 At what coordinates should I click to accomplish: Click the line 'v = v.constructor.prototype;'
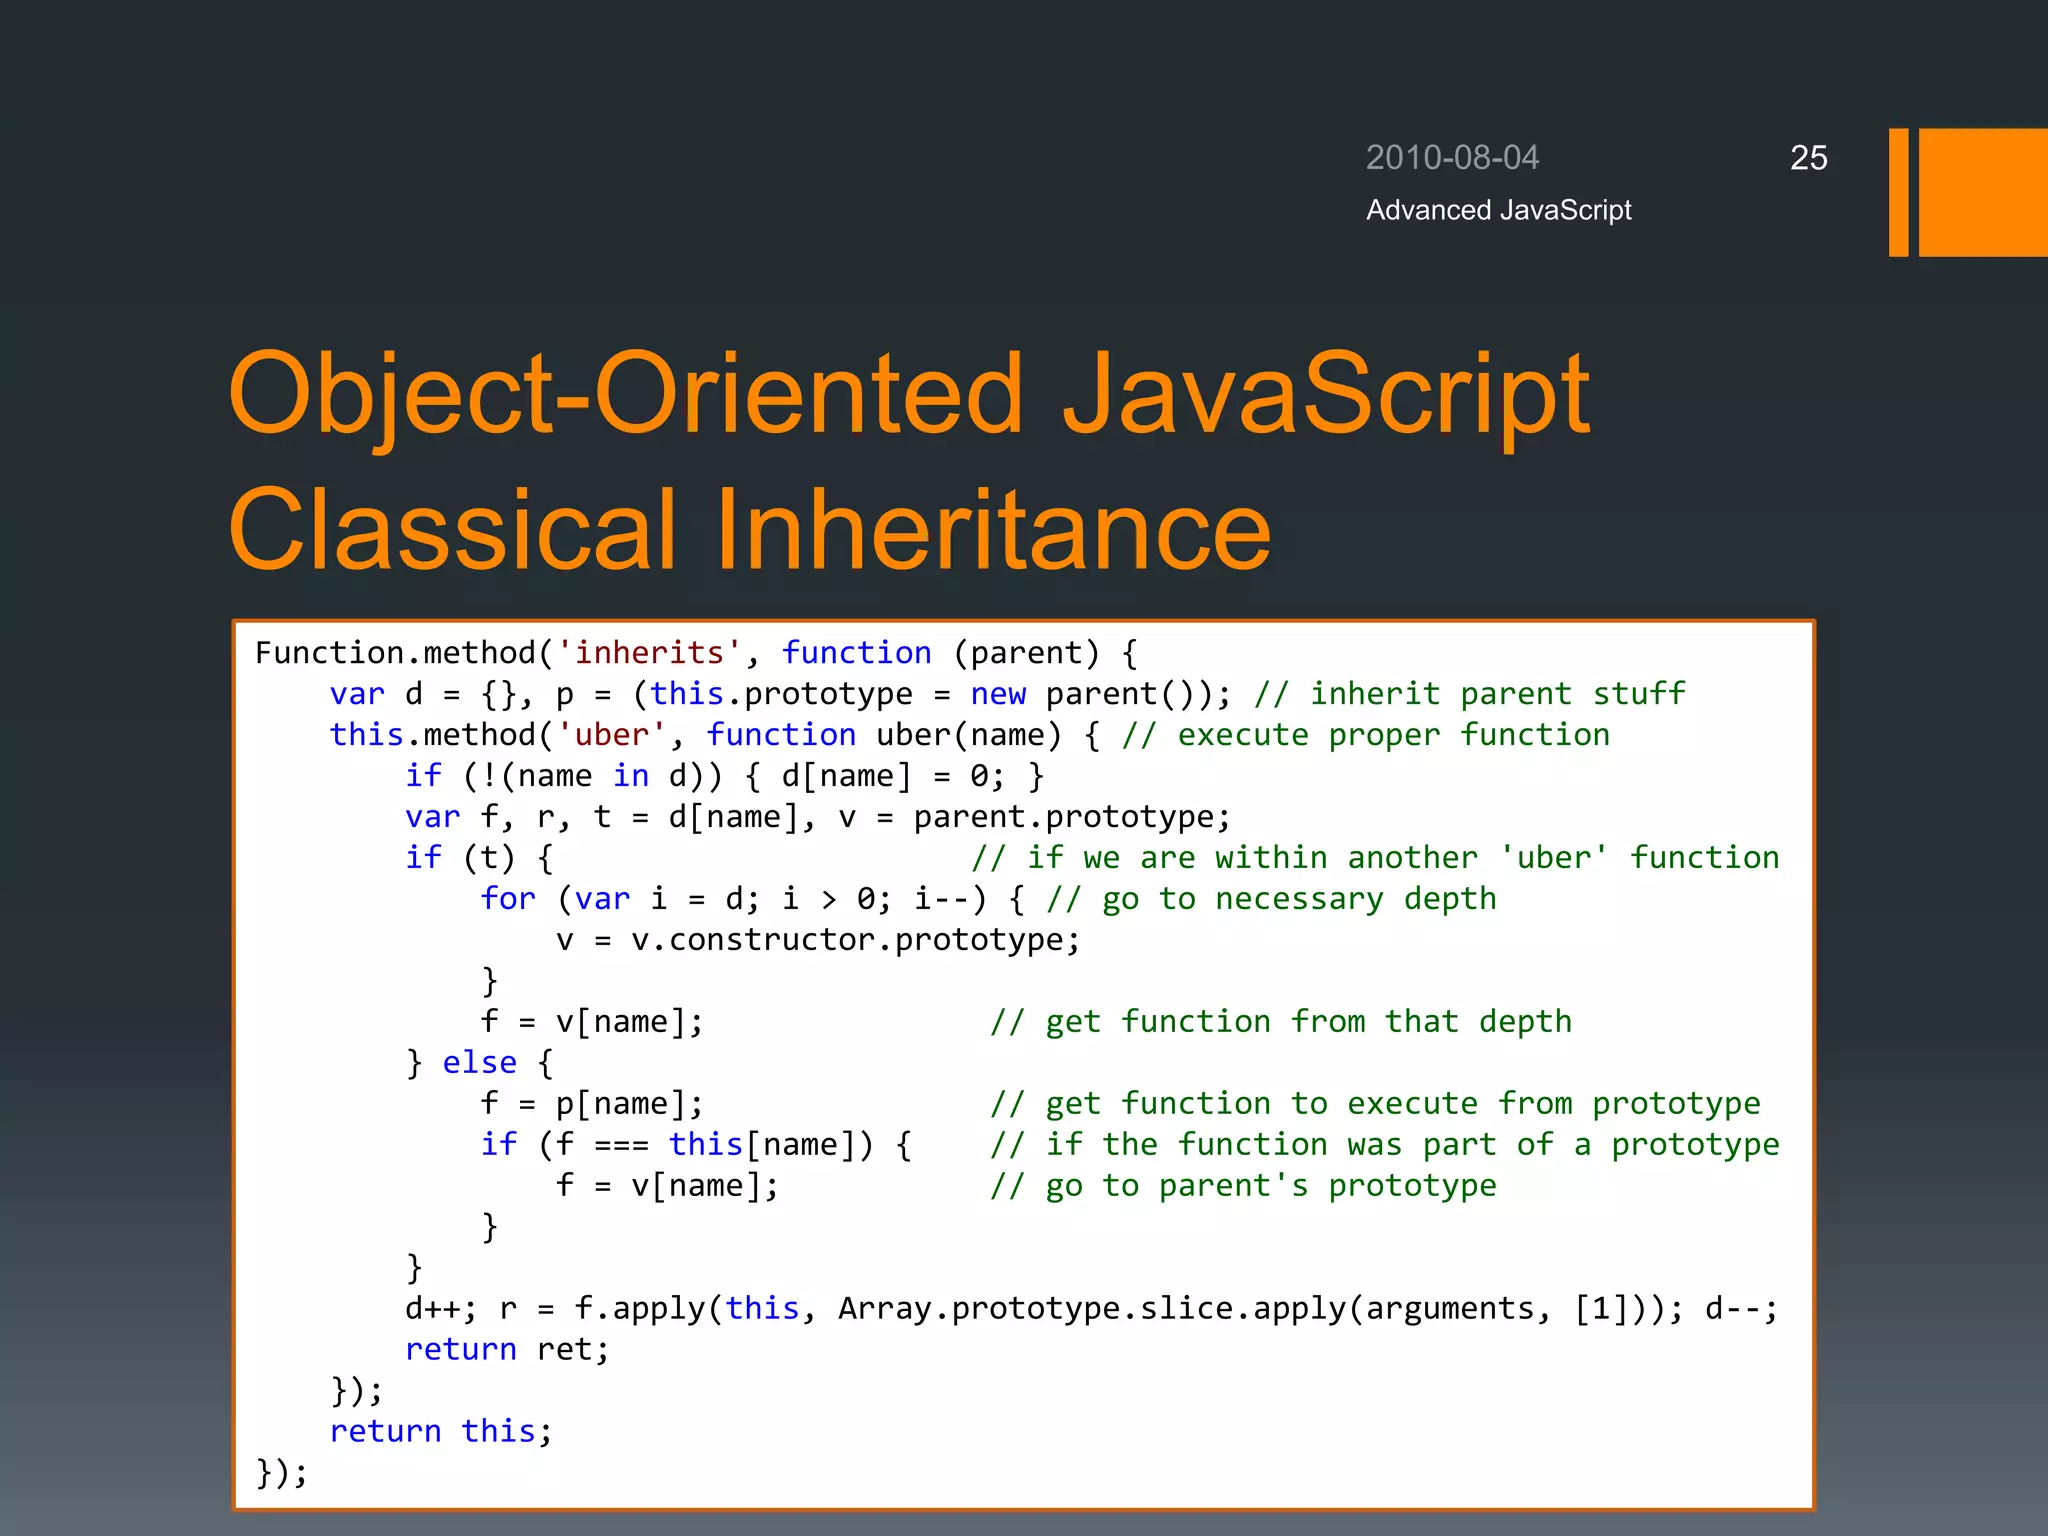818,940
